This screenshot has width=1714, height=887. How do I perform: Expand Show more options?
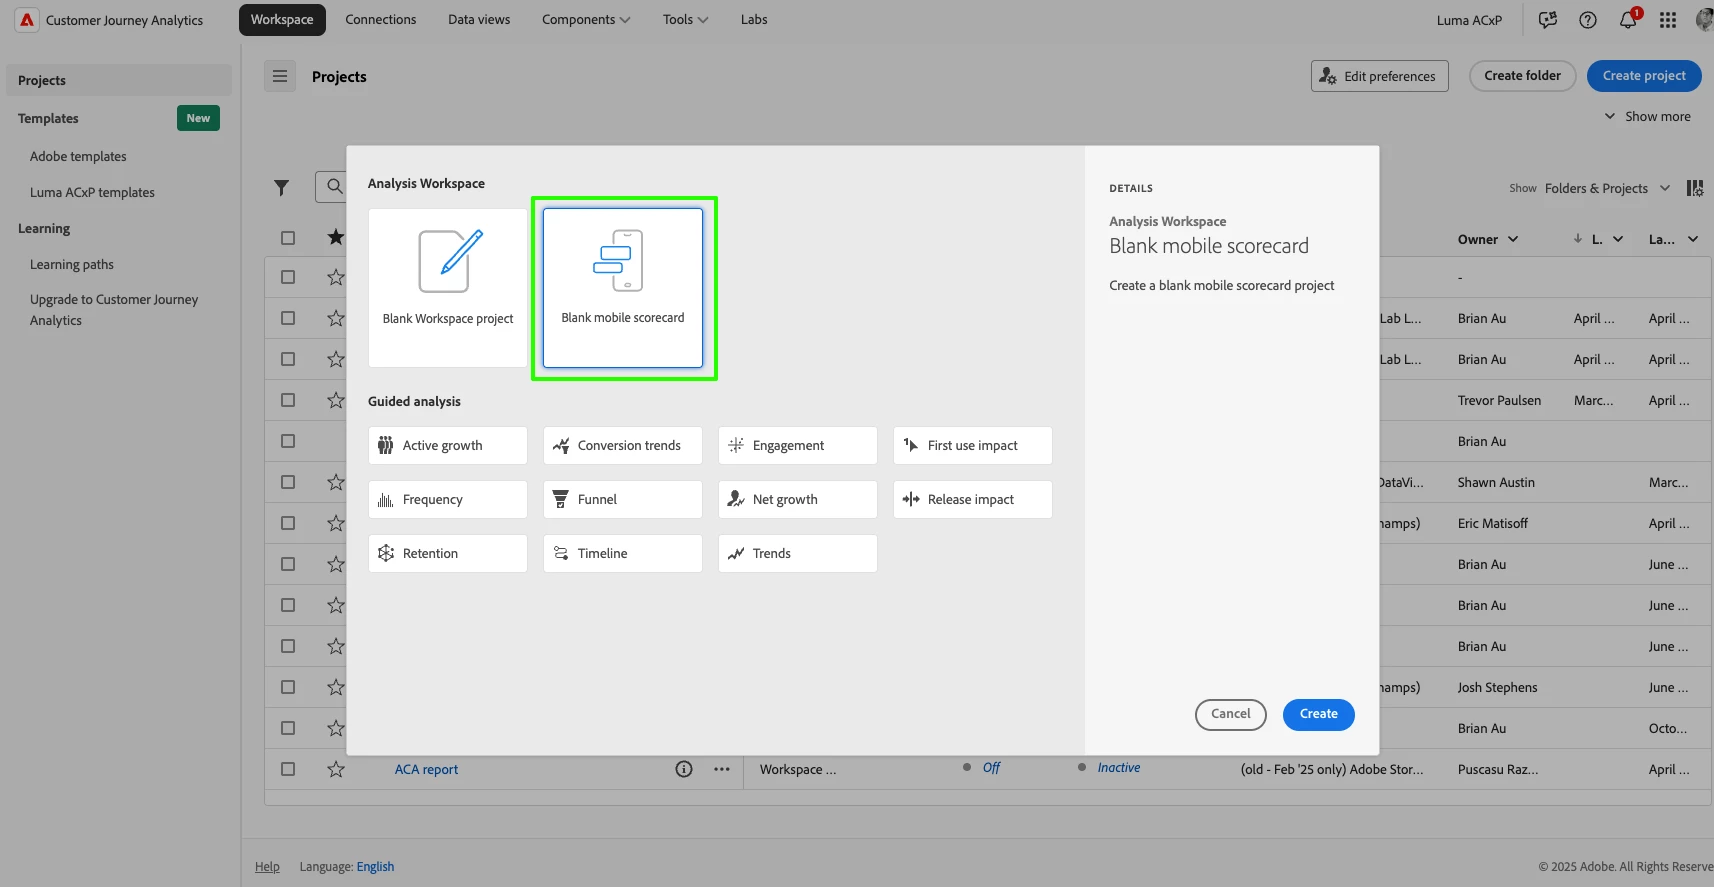tap(1648, 116)
